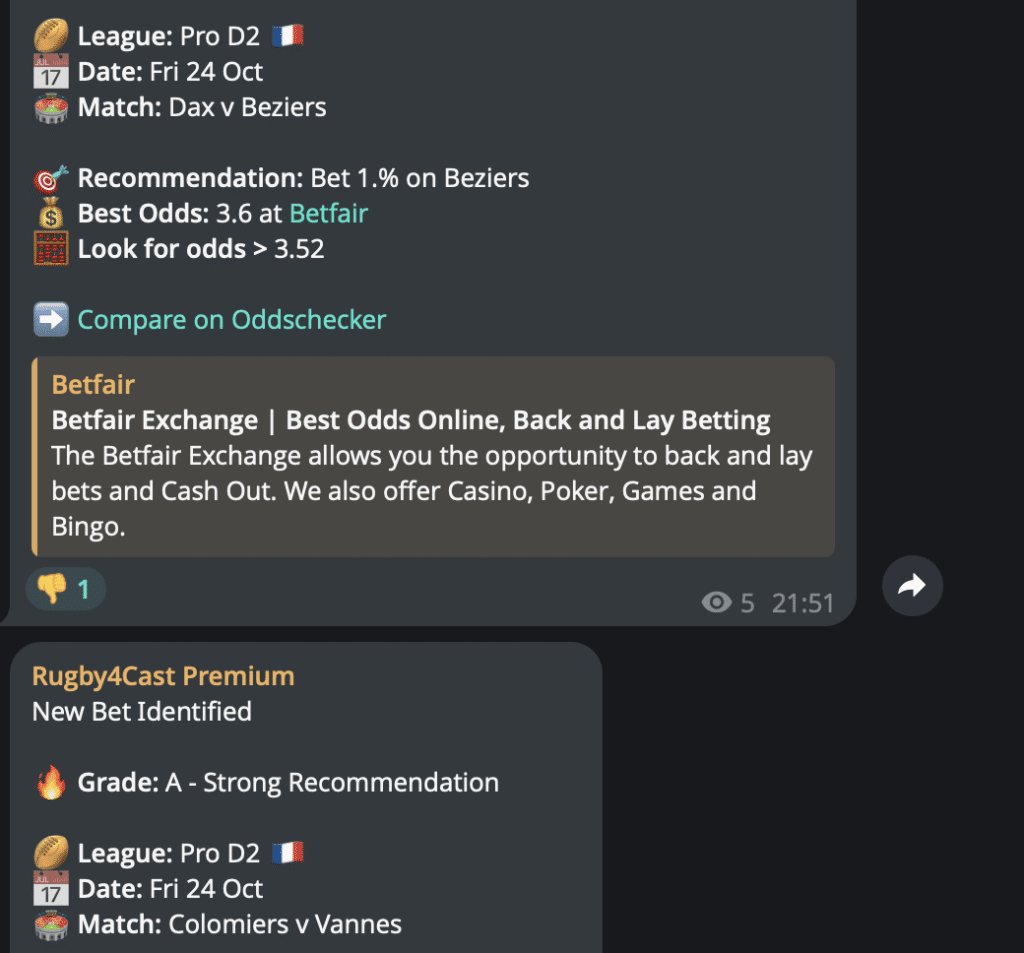The height and width of the screenshot is (953, 1024).
Task: Click the calendar emoji in the Colomiers message
Action: tap(50, 889)
